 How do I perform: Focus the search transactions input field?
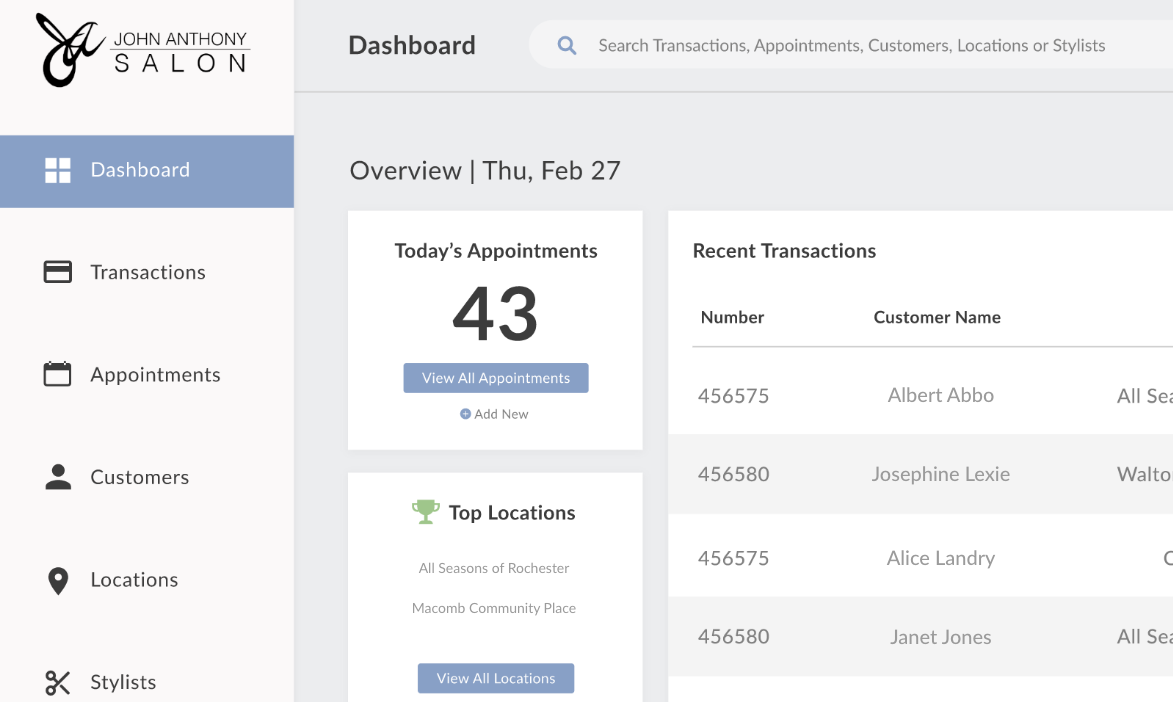click(850, 46)
